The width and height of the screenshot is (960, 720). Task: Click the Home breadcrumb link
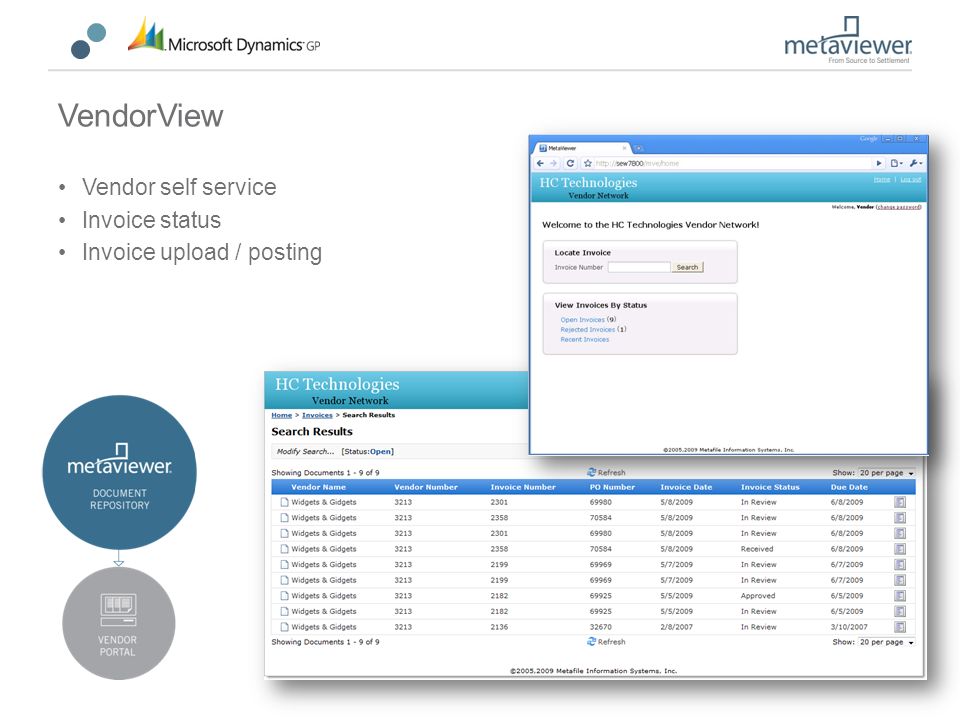(282, 415)
